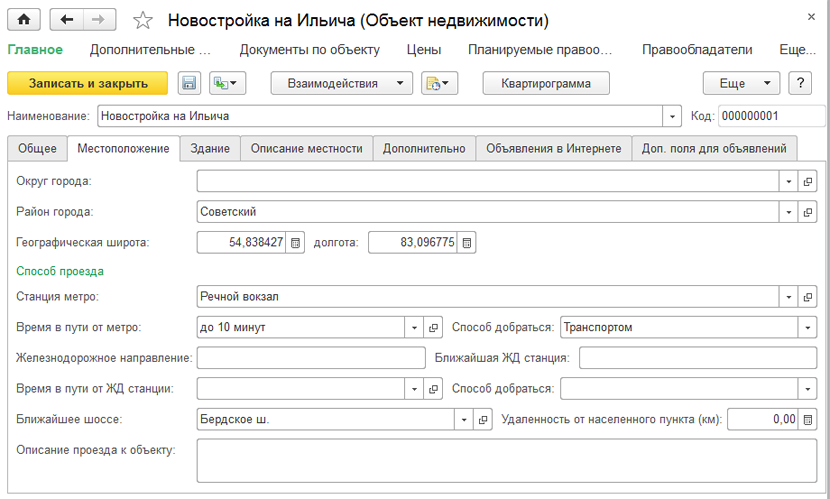Screen dimensions: 830x499
Task: Open the Цены navigation section
Action: pos(424,50)
